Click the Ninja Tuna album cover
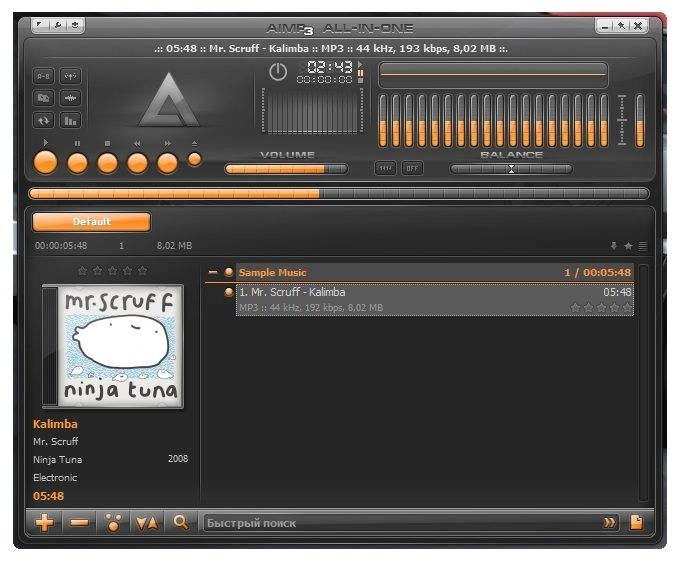The width and height of the screenshot is (684, 568). [113, 346]
